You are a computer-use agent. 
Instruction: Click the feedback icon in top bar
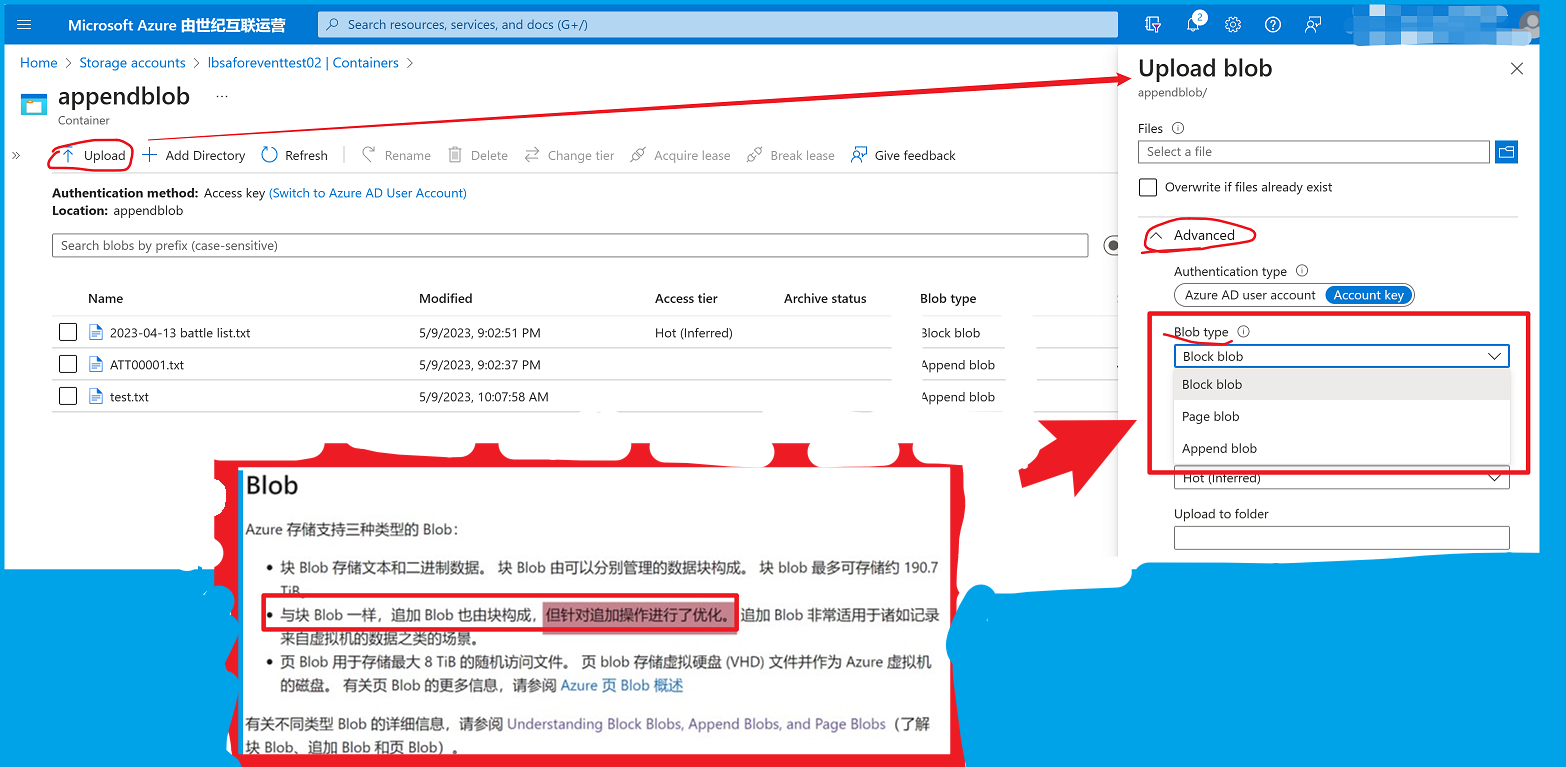(1313, 25)
